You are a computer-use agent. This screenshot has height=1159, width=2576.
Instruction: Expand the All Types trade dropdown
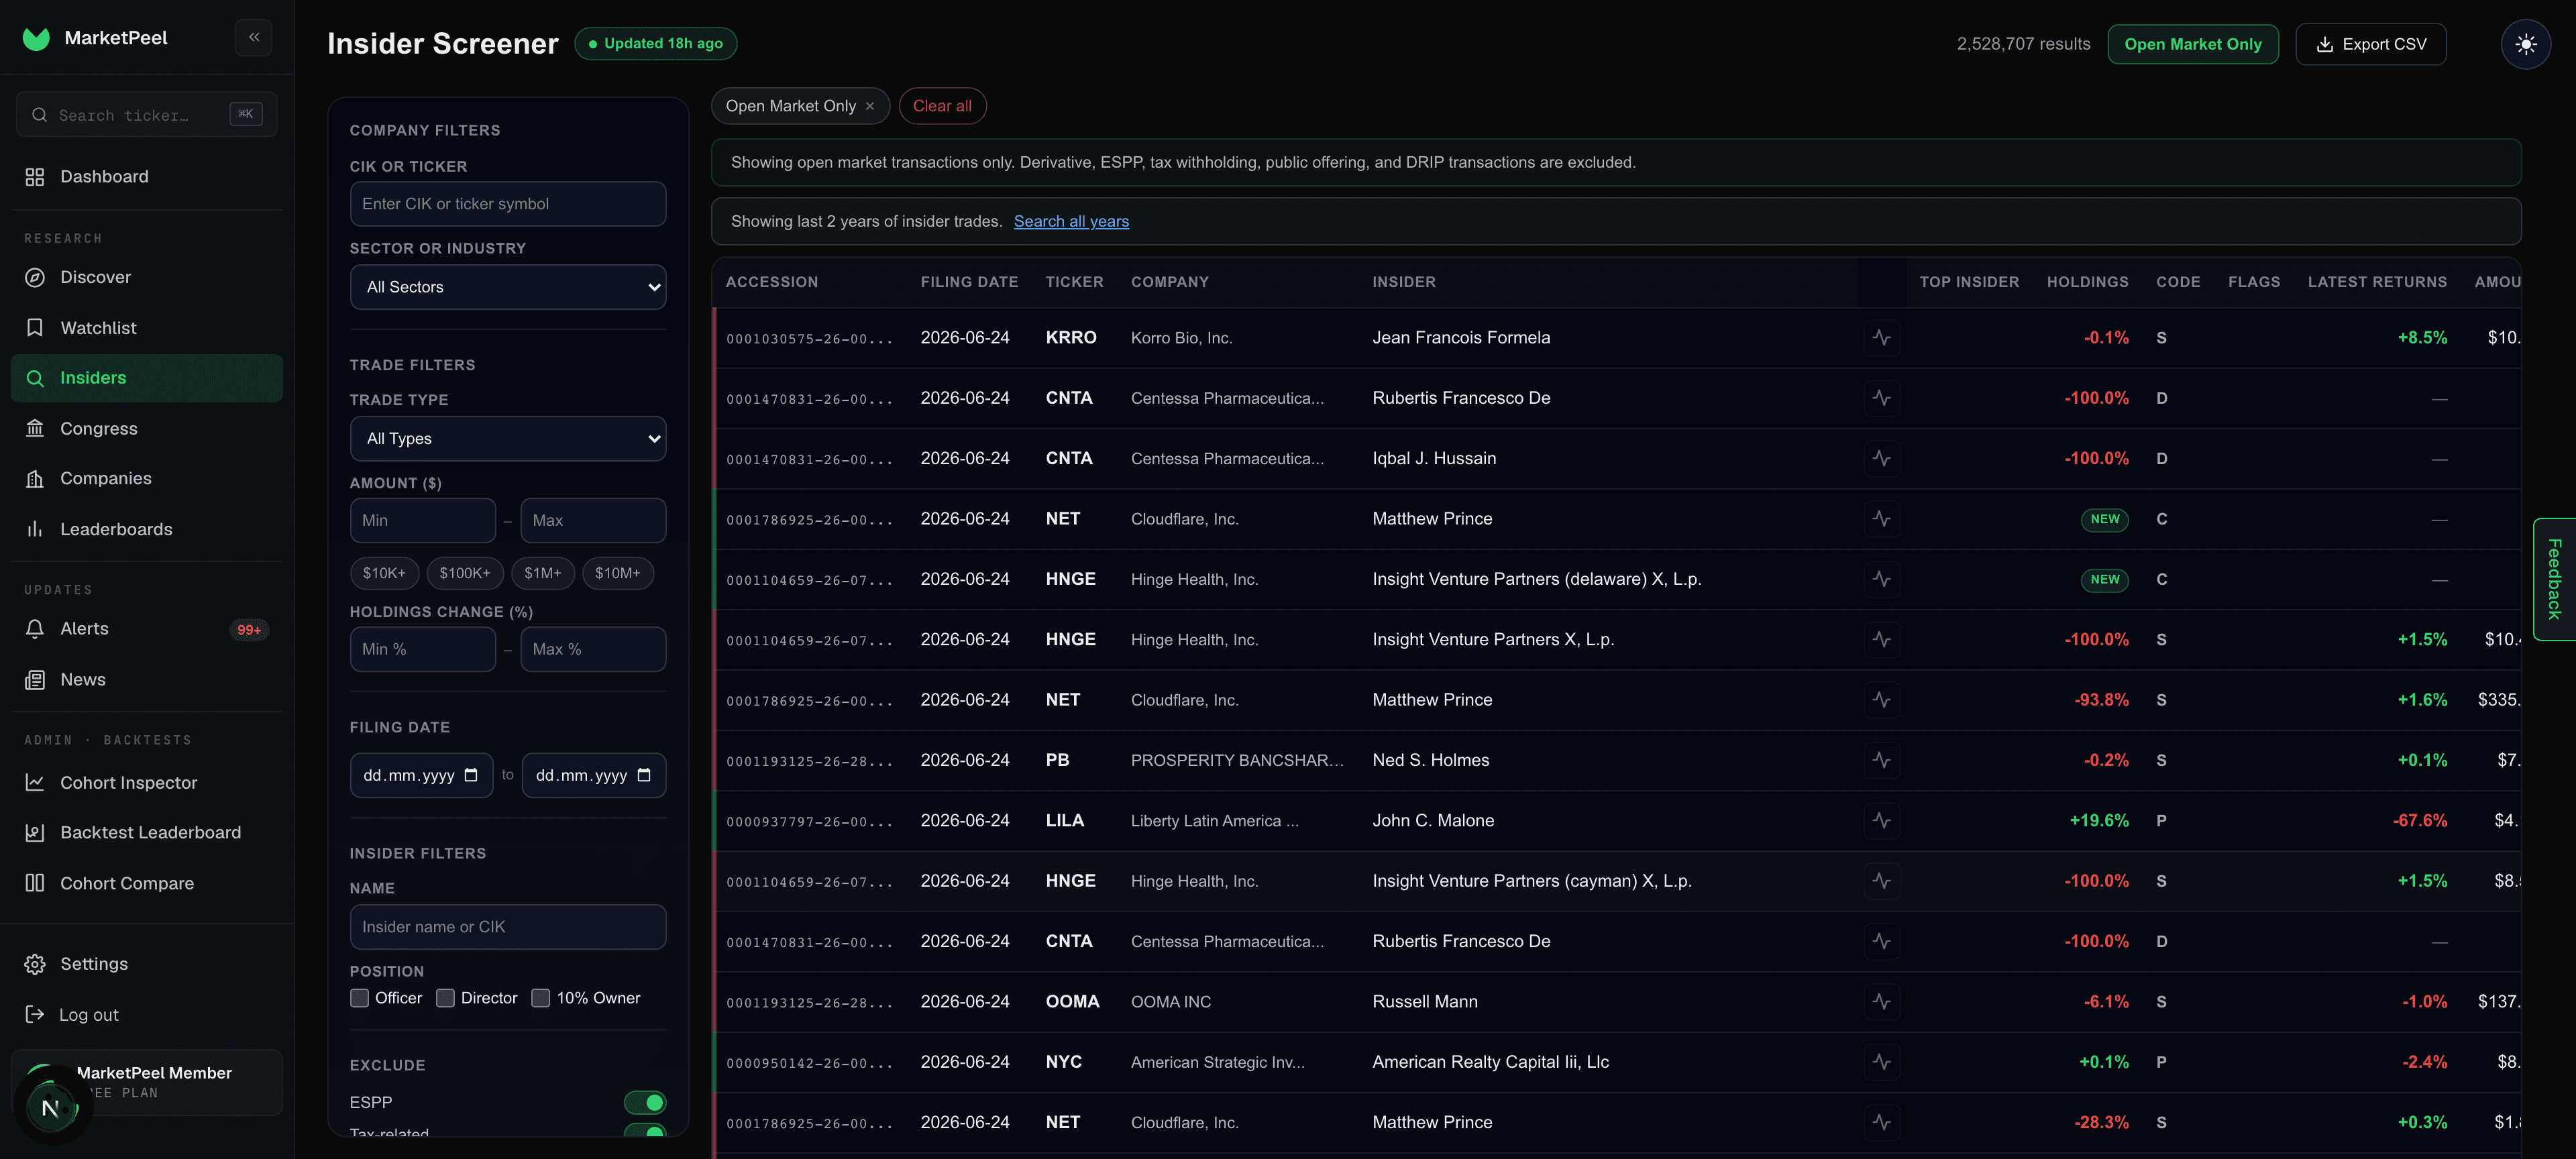click(508, 438)
